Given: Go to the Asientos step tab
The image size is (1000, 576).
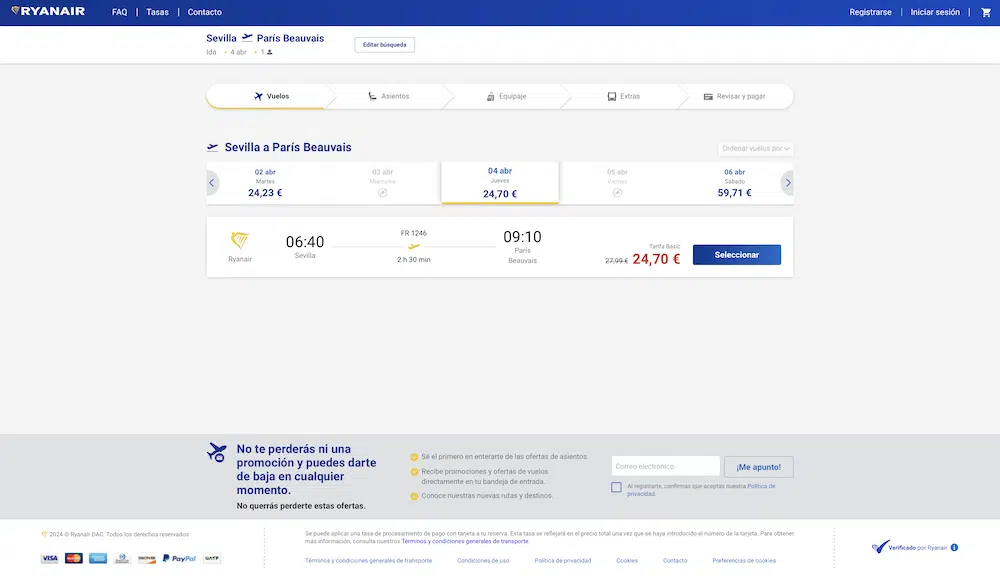Looking at the screenshot, I should pyautogui.click(x=388, y=96).
